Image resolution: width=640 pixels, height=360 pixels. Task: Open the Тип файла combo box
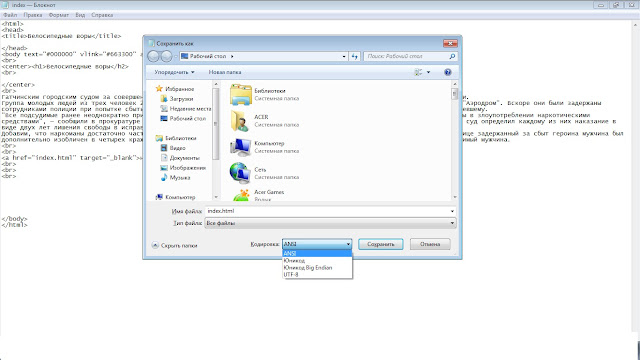point(330,223)
